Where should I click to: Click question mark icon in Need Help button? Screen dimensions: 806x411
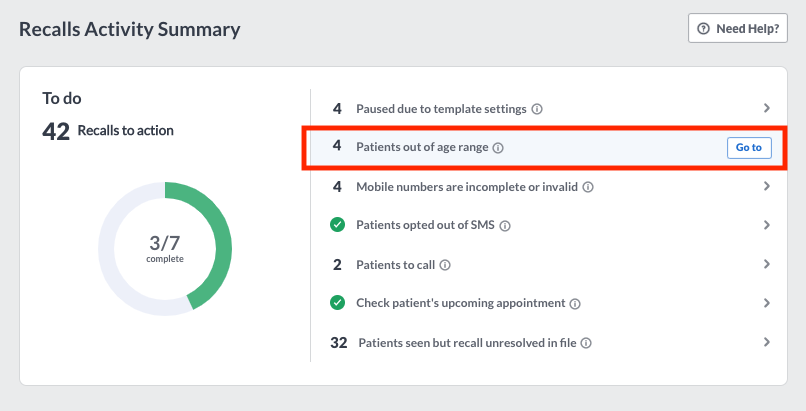tap(703, 29)
